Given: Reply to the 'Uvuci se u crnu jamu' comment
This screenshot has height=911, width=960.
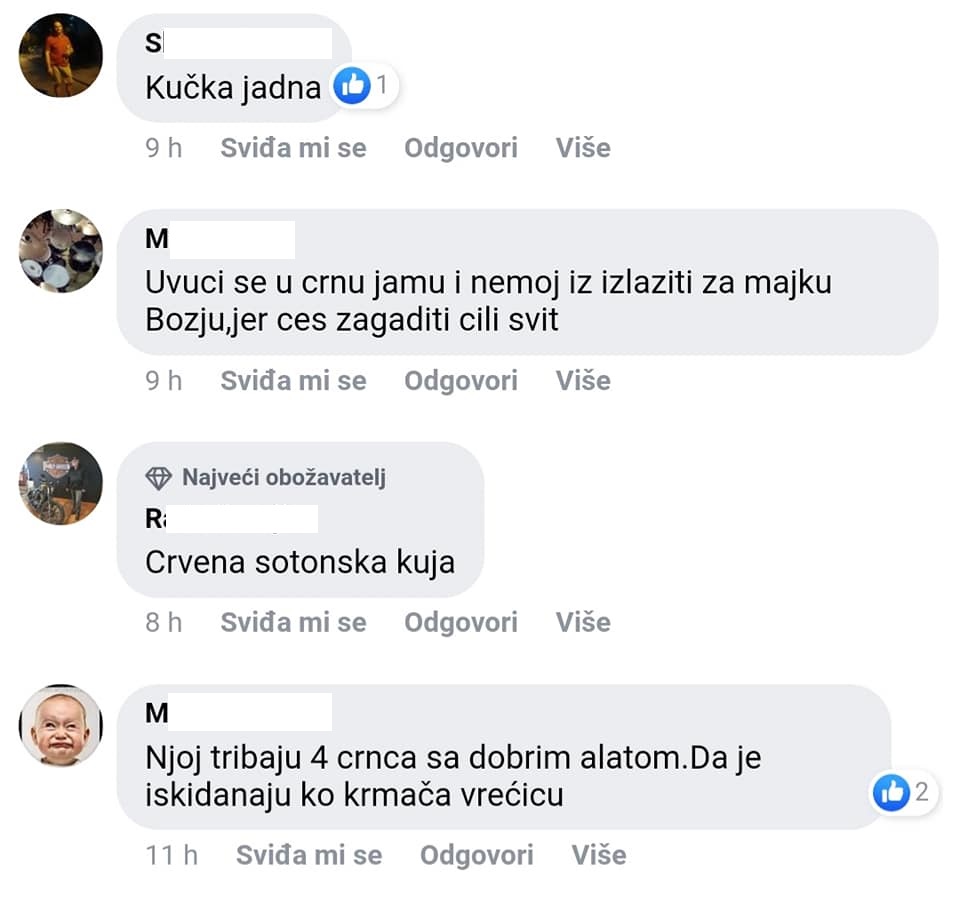Looking at the screenshot, I should (x=461, y=381).
